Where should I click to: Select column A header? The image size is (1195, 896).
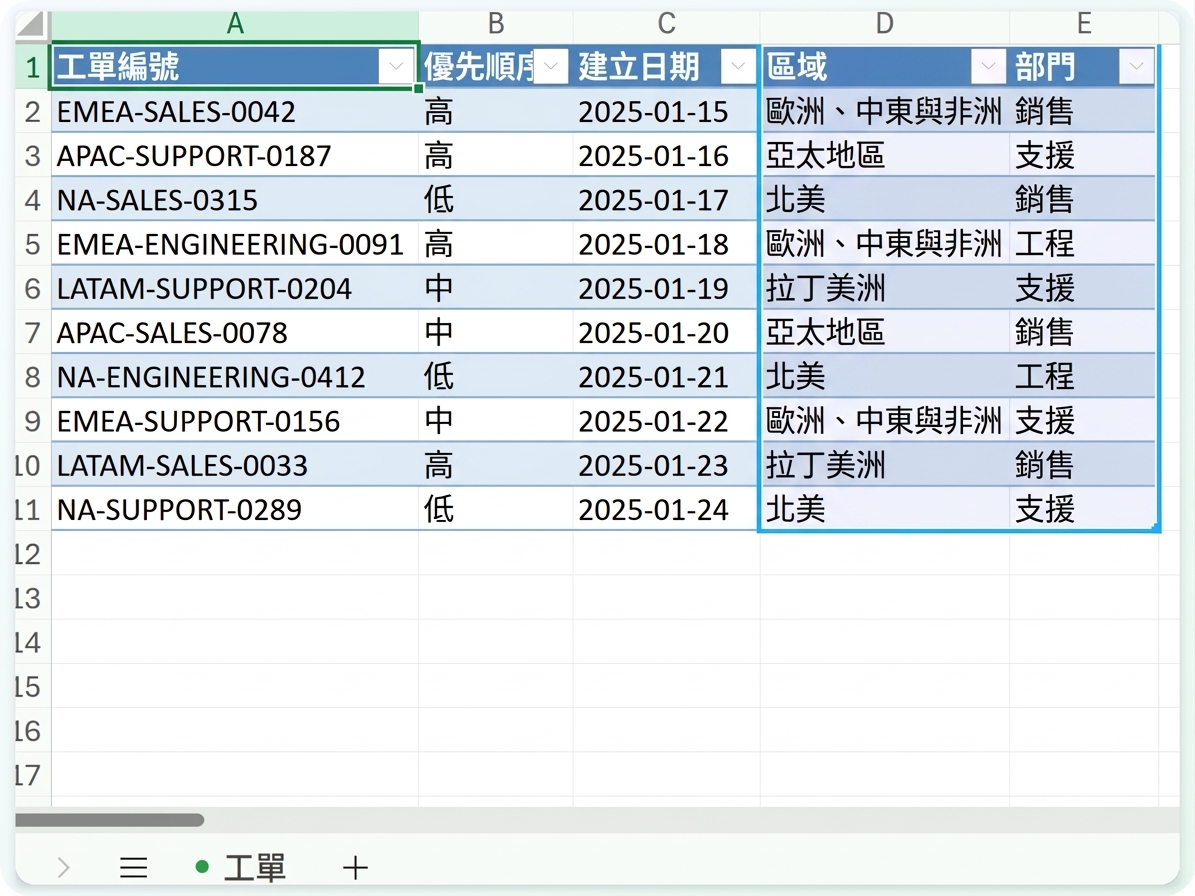(x=235, y=24)
